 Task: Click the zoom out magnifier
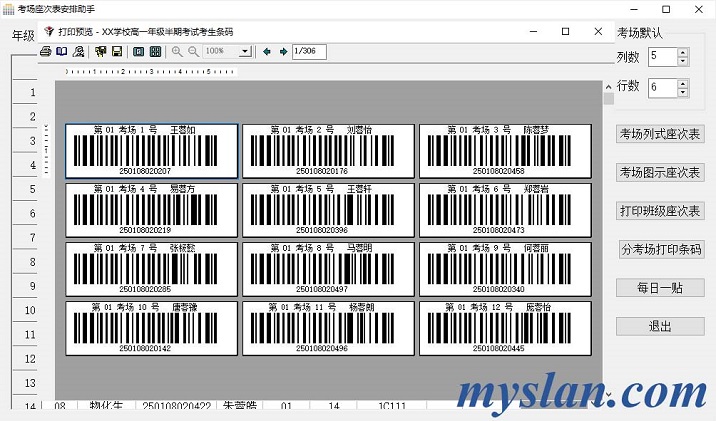tap(193, 51)
